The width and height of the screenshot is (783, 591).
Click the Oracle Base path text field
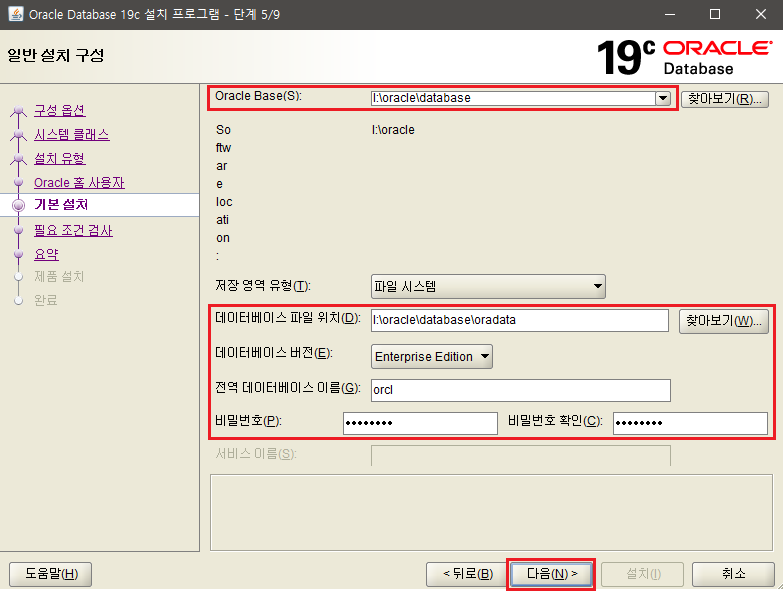click(x=513, y=98)
